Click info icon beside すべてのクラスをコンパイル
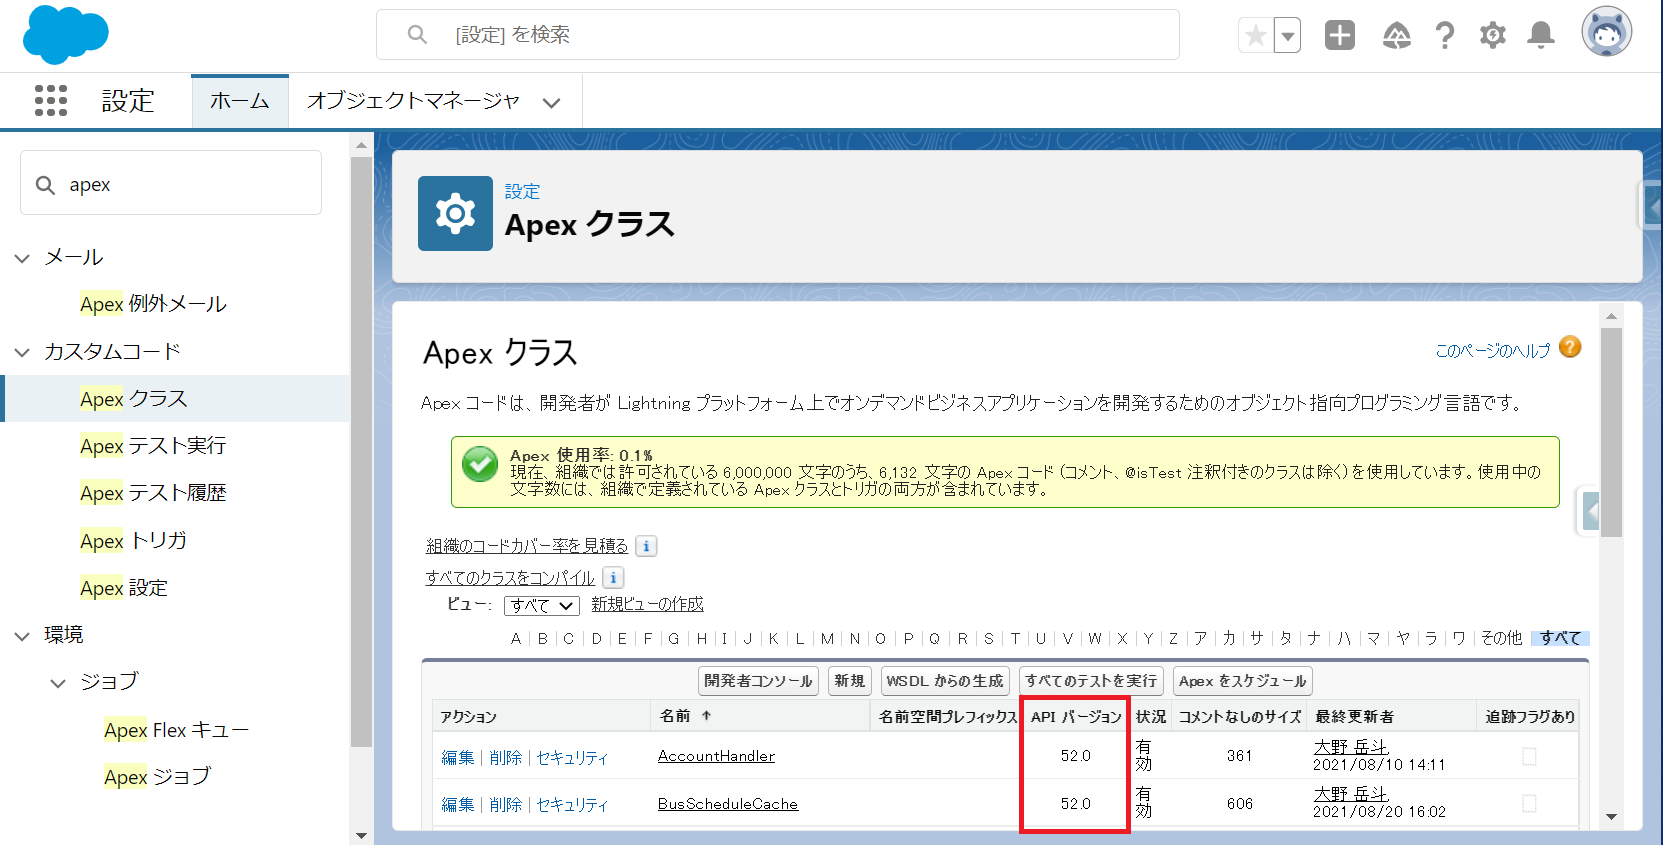The width and height of the screenshot is (1663, 845). click(613, 578)
